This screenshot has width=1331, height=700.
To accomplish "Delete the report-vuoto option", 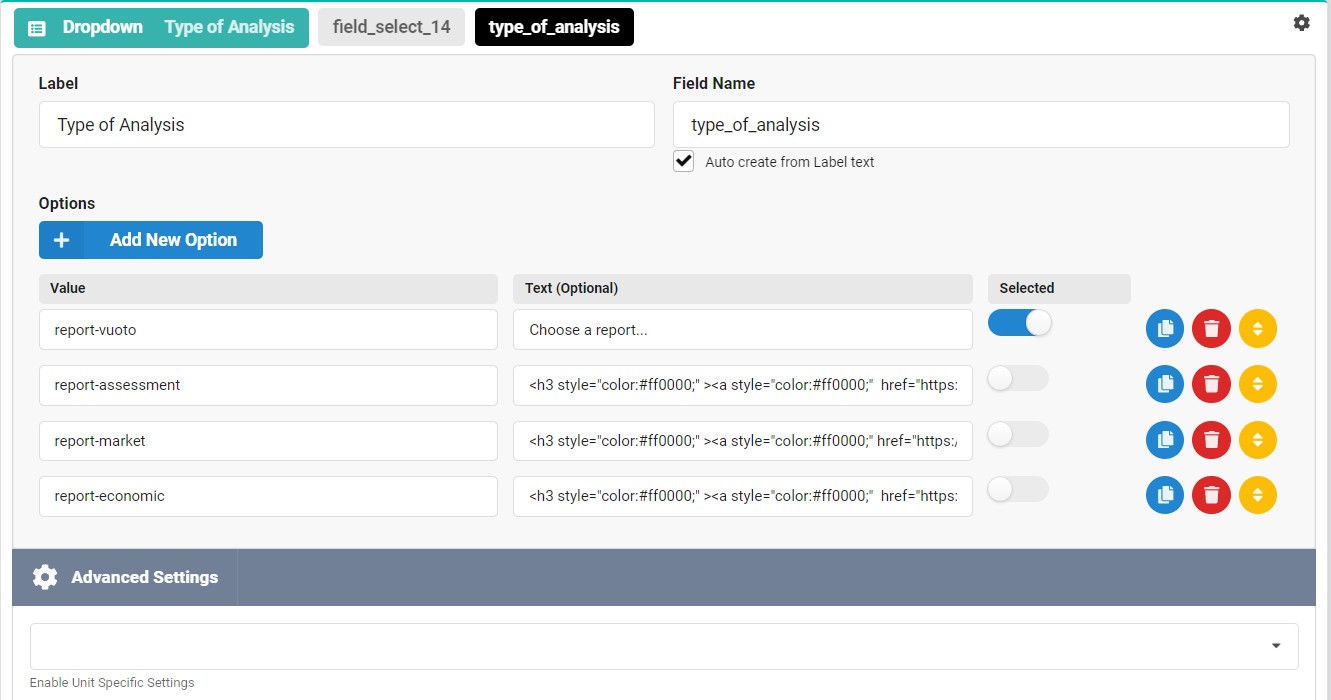I will coord(1211,329).
